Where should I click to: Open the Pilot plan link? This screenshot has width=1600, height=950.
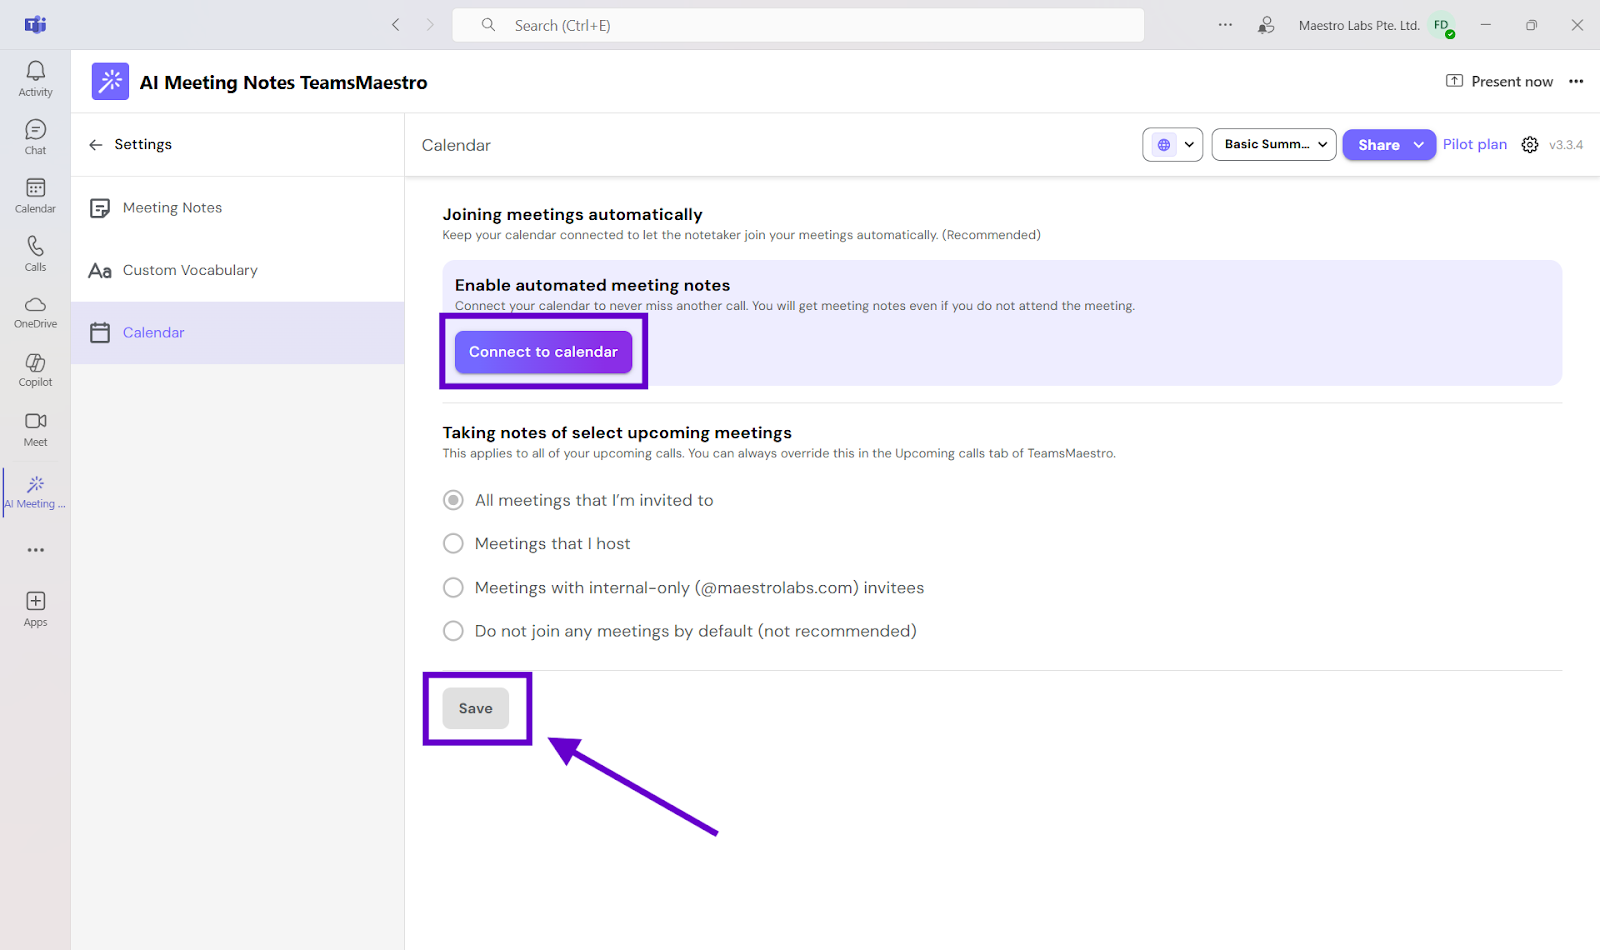pos(1474,144)
